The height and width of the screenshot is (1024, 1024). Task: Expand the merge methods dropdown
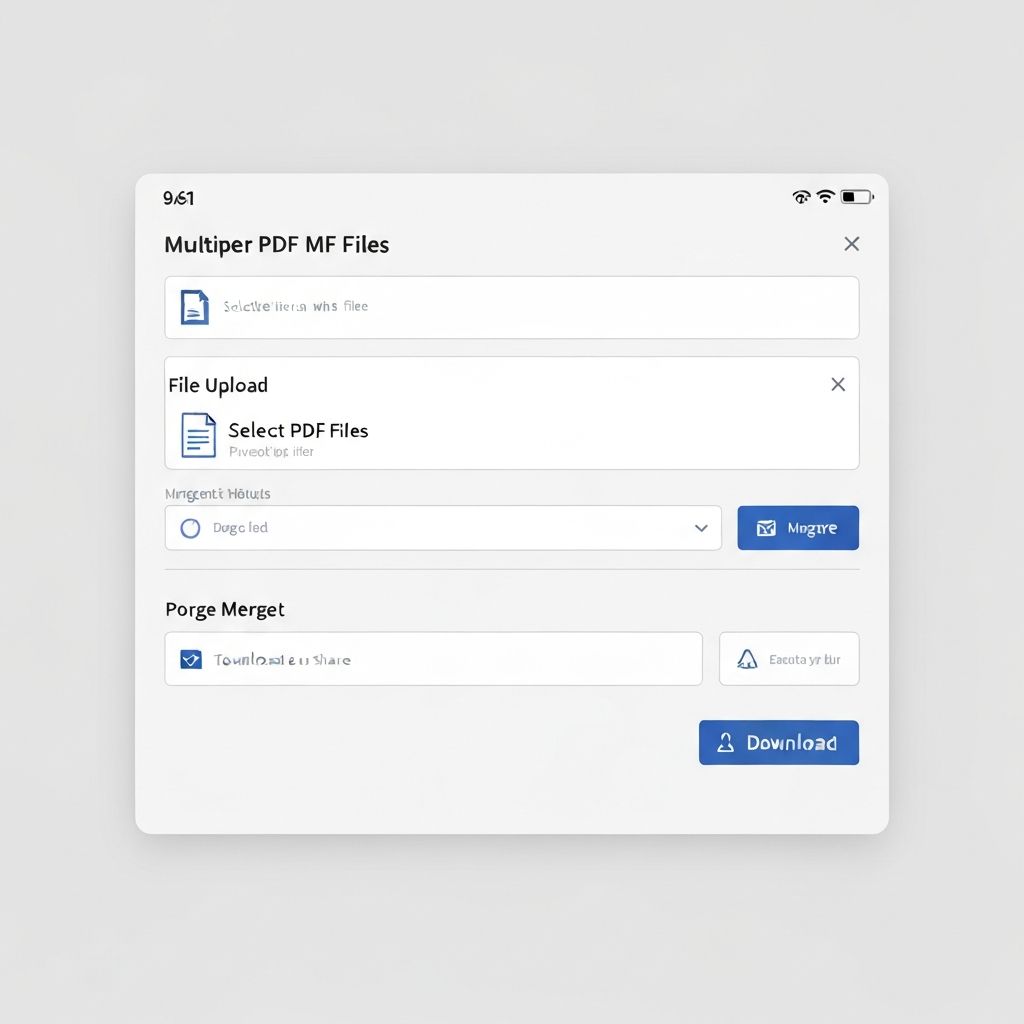tap(701, 528)
